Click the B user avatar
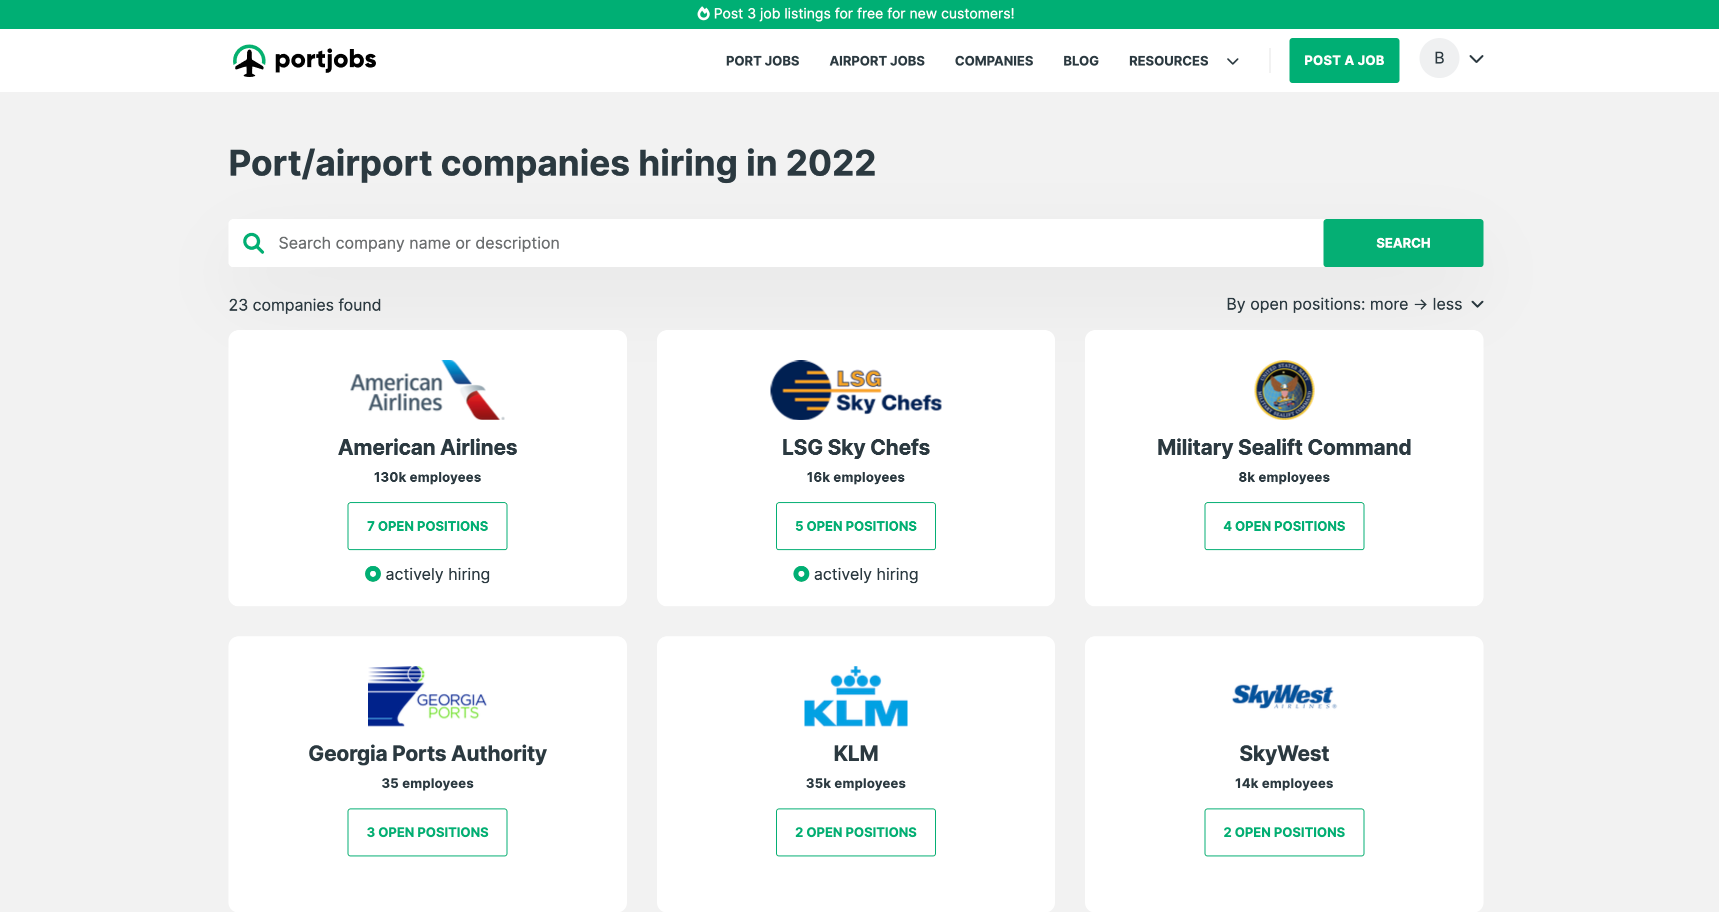 click(x=1439, y=58)
